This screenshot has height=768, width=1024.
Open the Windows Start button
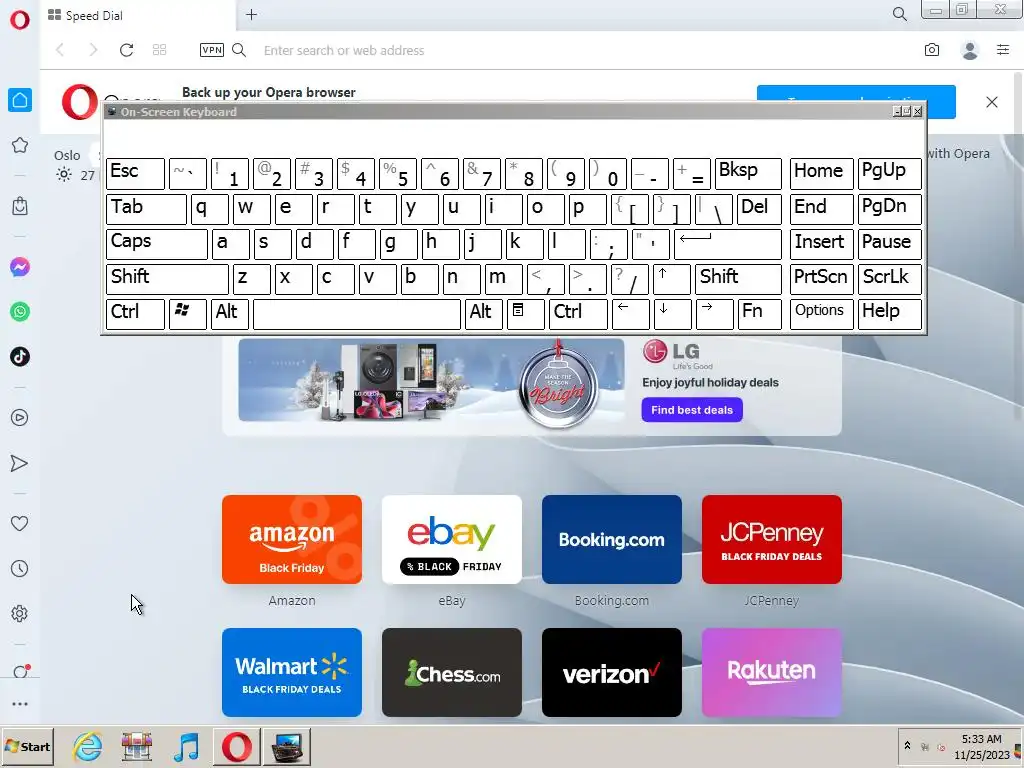coord(27,747)
